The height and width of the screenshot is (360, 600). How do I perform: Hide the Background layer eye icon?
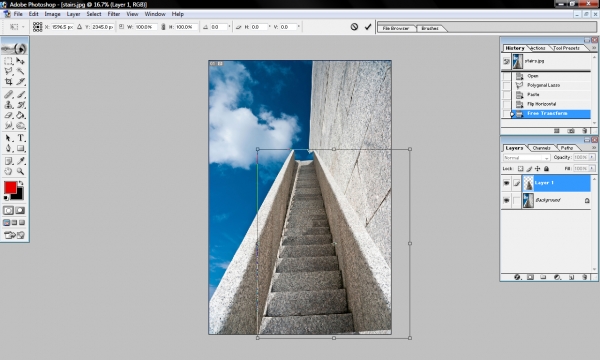(506, 200)
